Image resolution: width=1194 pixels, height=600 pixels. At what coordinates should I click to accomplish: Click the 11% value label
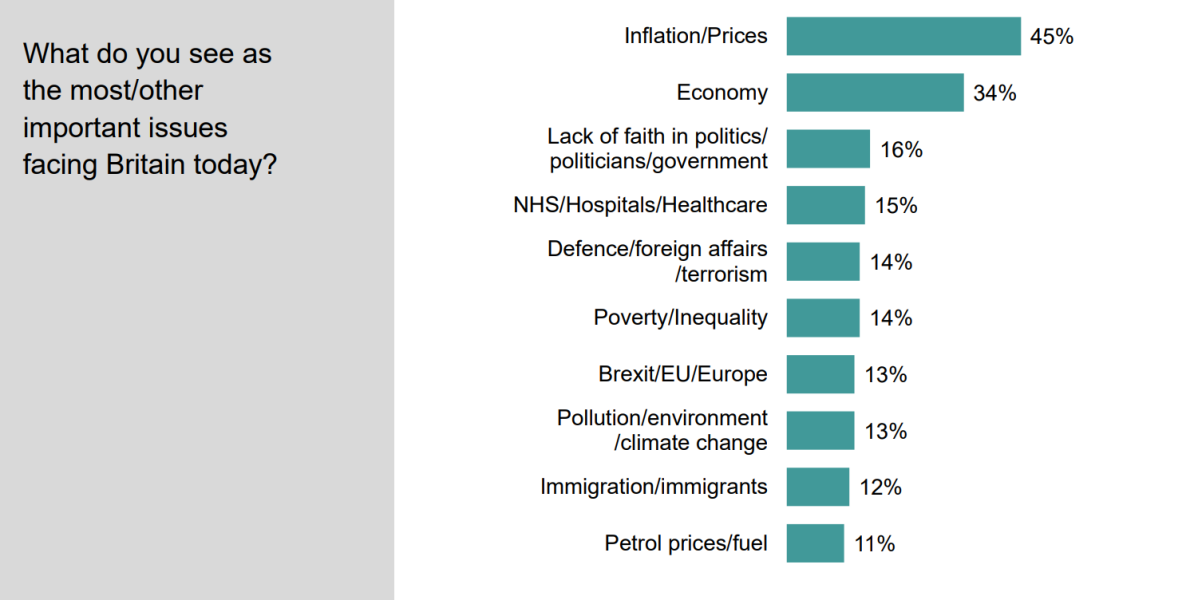point(875,544)
